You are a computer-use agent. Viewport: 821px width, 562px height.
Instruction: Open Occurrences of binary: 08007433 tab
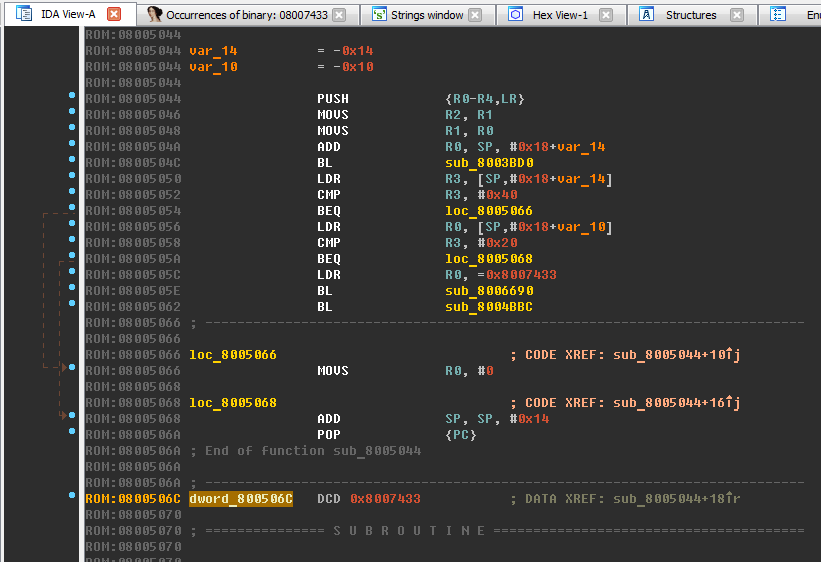tap(247, 15)
